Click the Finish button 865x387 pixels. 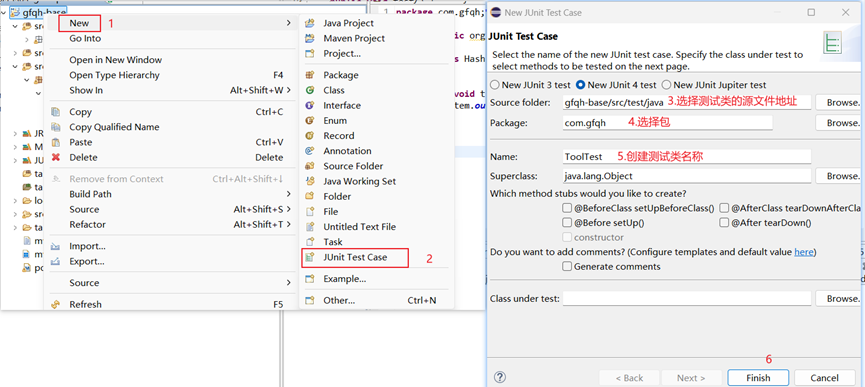coord(758,378)
